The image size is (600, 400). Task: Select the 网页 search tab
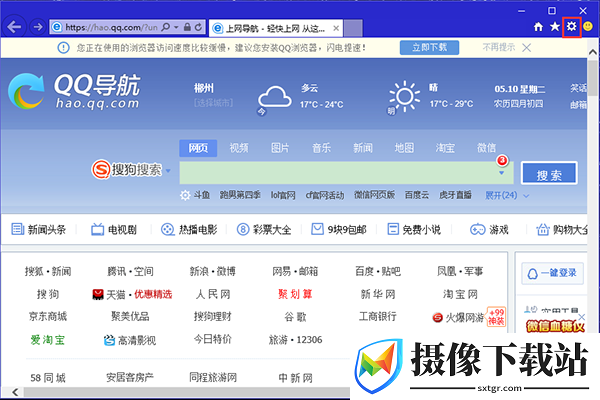pos(198,148)
